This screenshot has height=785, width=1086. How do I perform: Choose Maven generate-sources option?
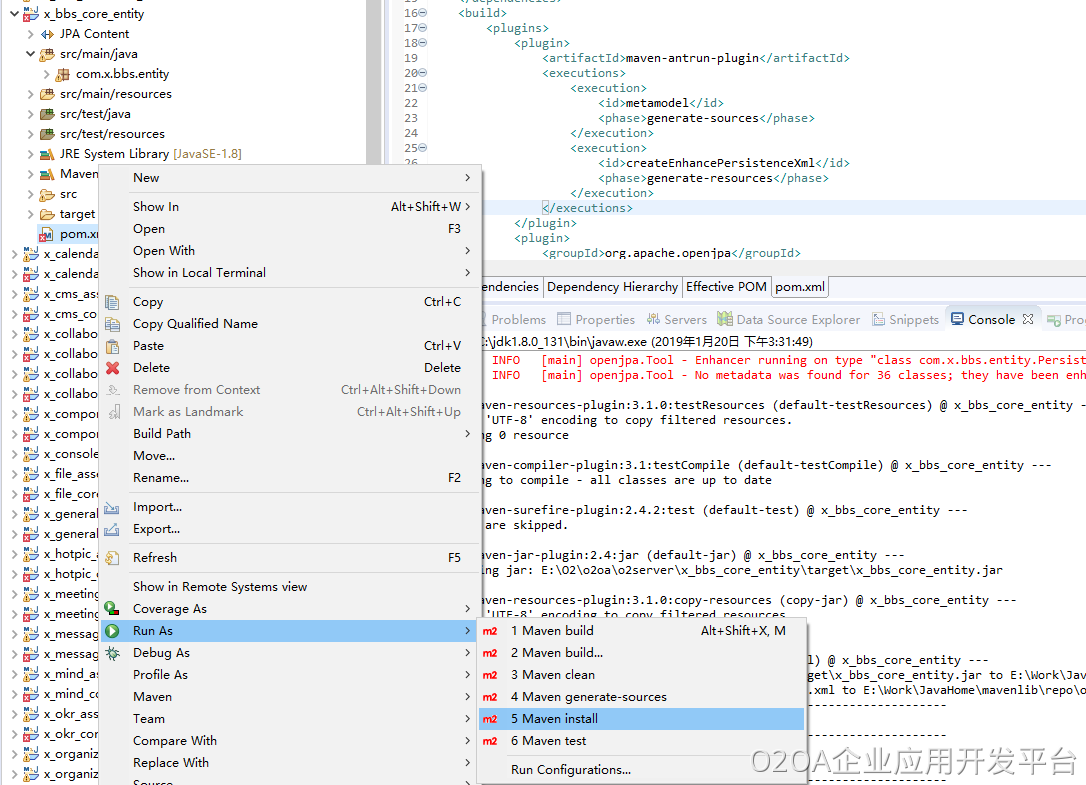click(588, 697)
